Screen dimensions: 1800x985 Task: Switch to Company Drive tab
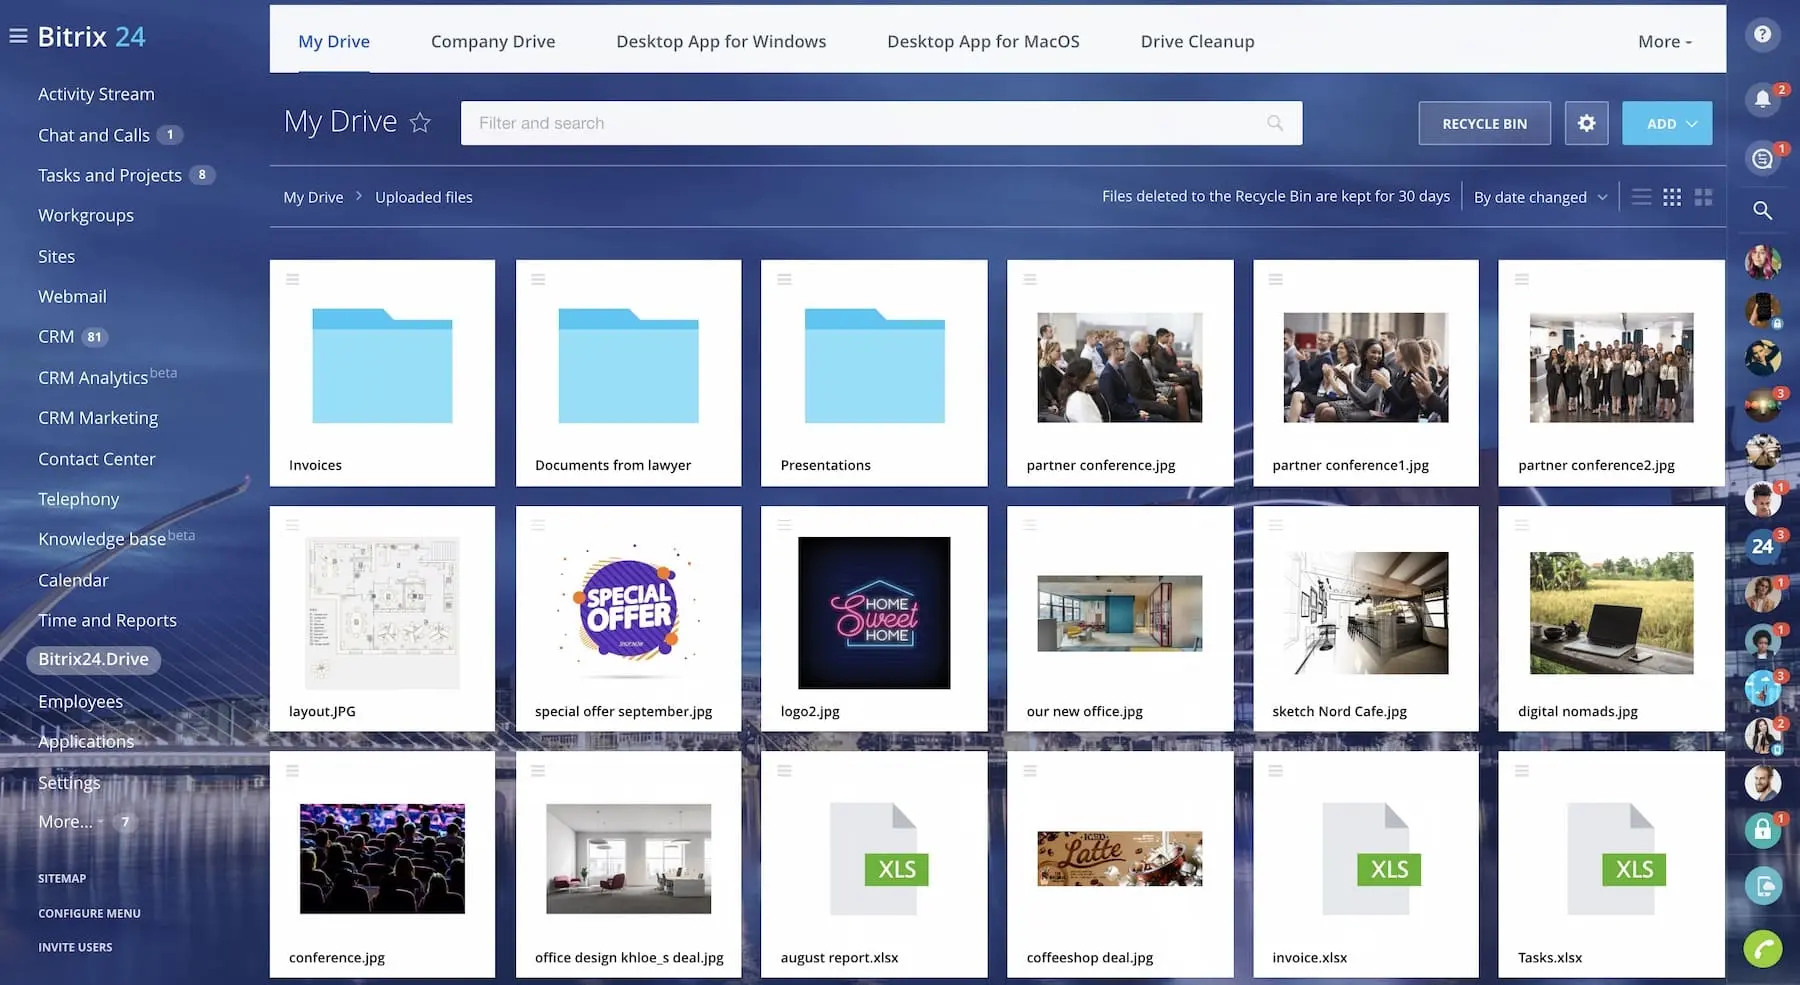point(492,41)
